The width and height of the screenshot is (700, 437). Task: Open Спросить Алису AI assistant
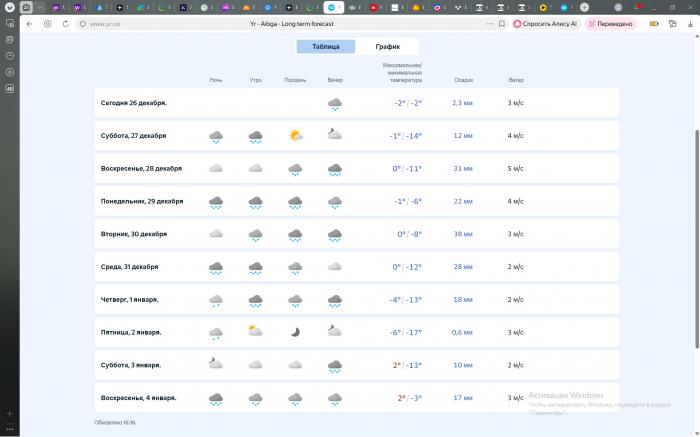(x=546, y=23)
